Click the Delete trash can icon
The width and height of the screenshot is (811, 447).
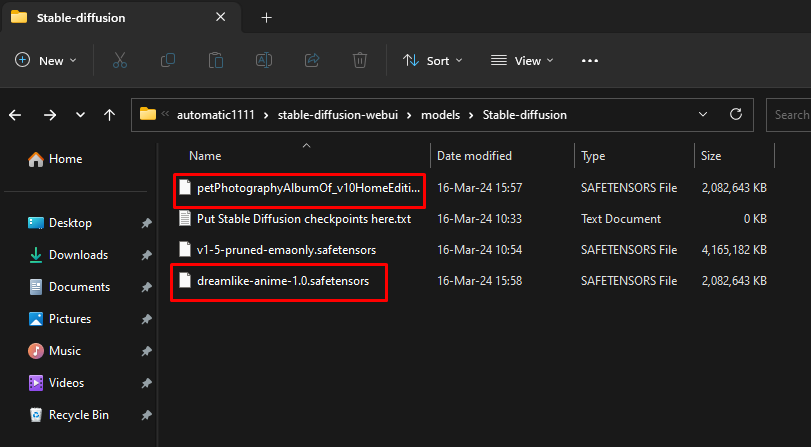click(360, 61)
